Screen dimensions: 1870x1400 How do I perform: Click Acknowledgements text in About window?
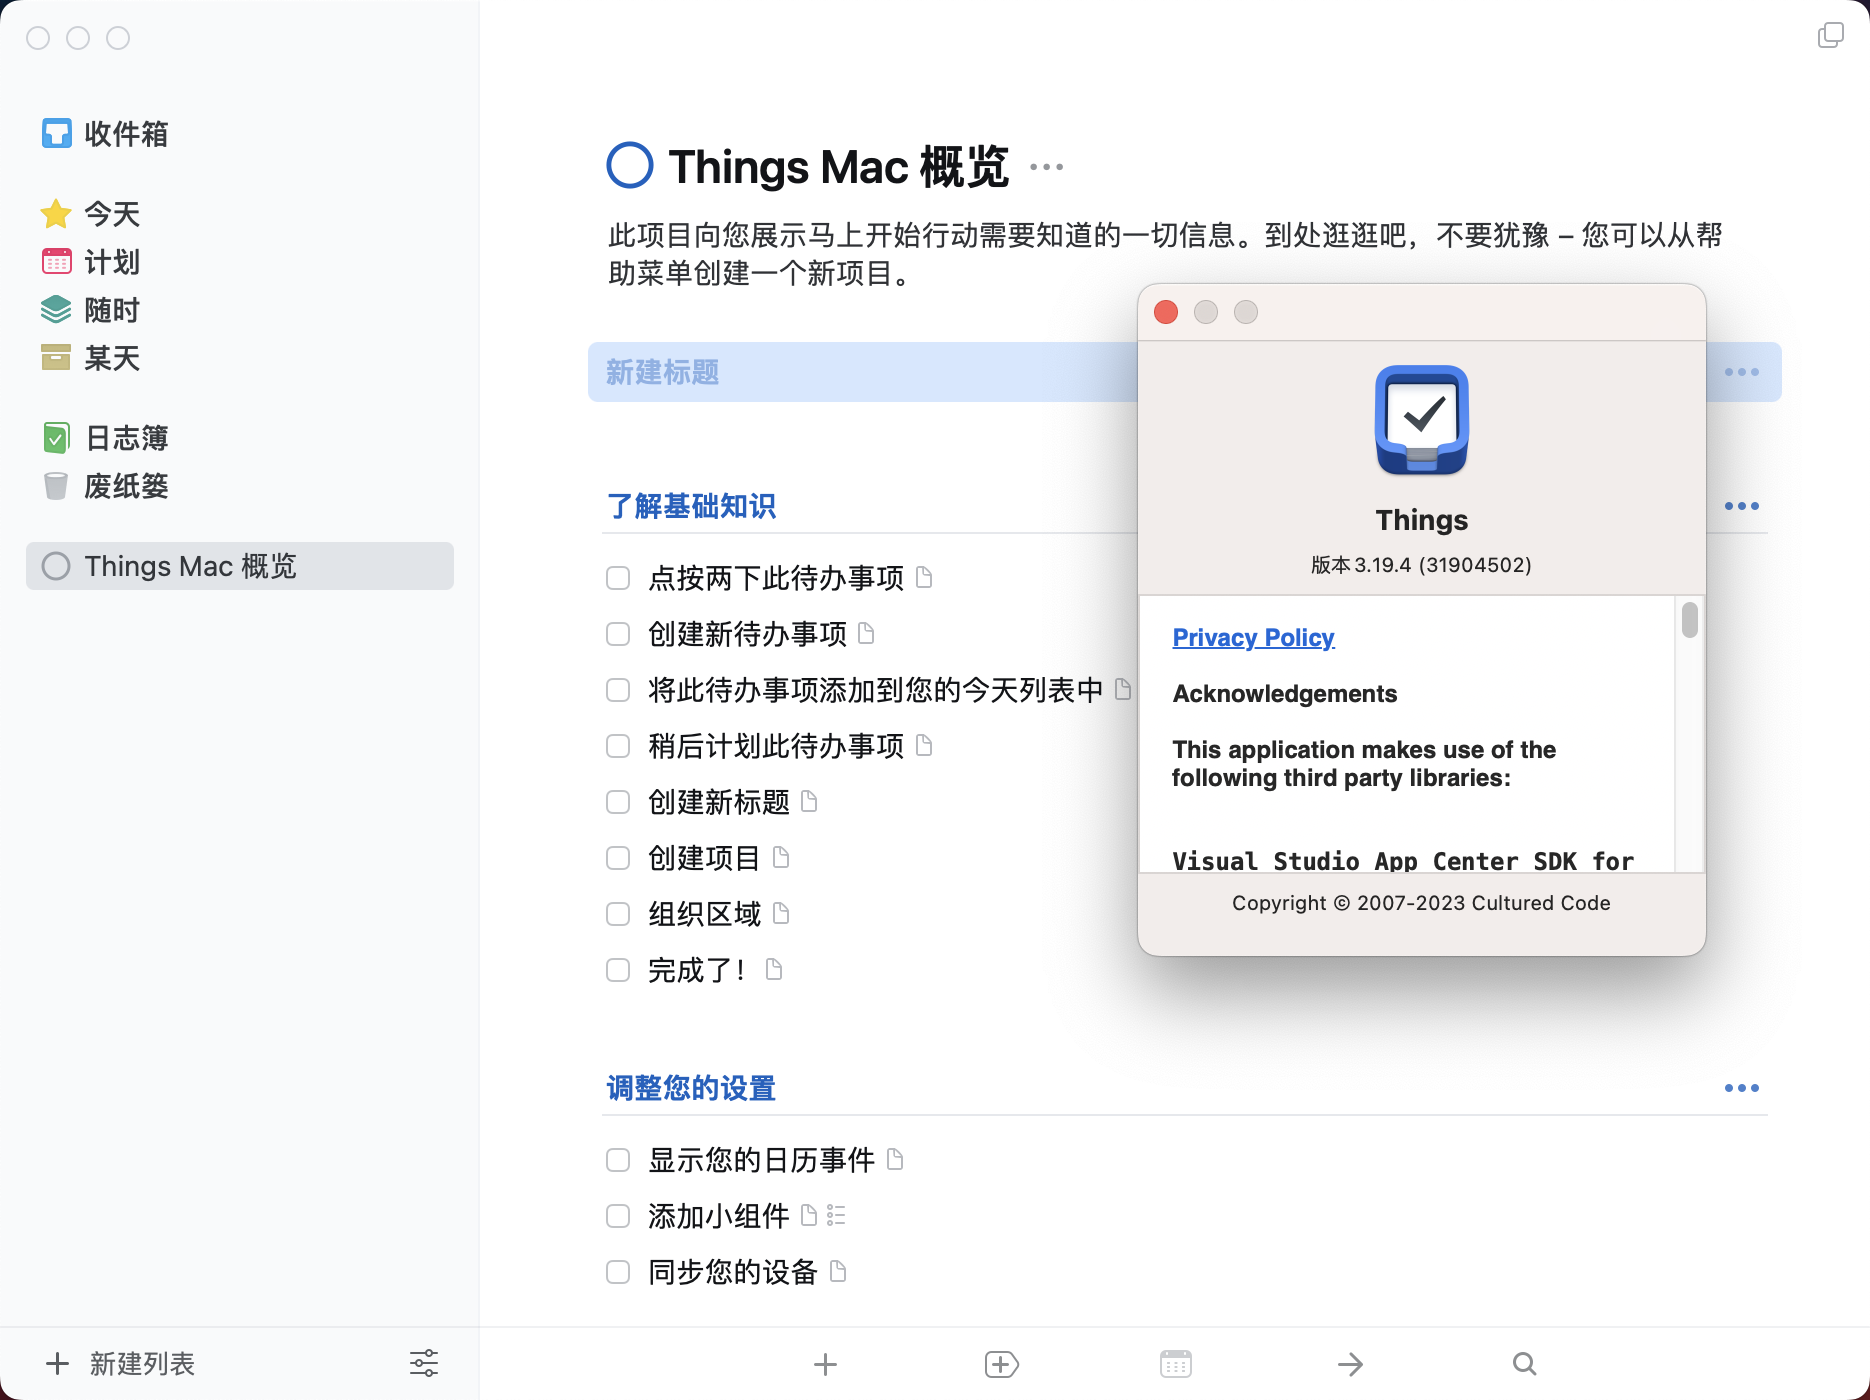(x=1285, y=694)
